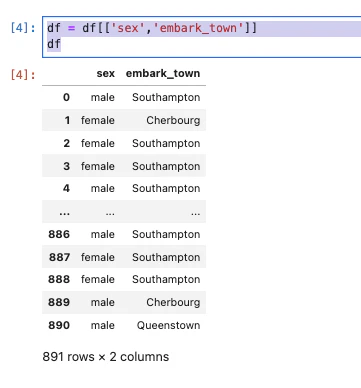Click row index 890
This screenshot has width=361, height=388.
coord(59,325)
